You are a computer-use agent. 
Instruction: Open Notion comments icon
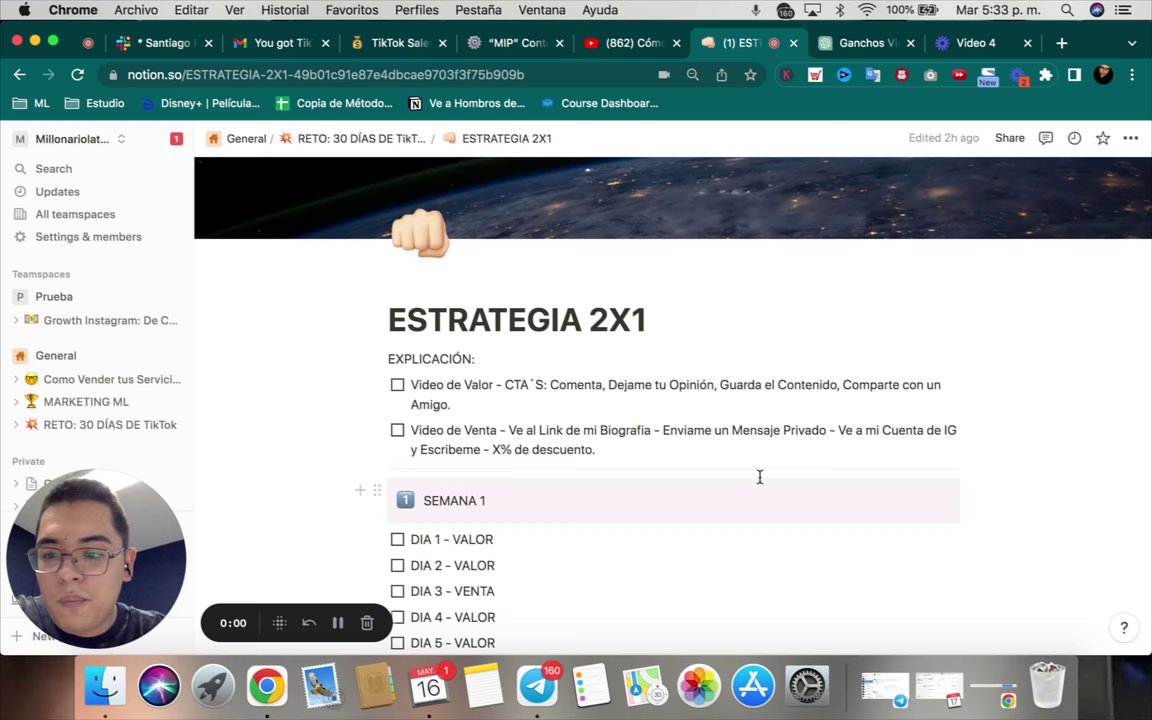[1045, 138]
